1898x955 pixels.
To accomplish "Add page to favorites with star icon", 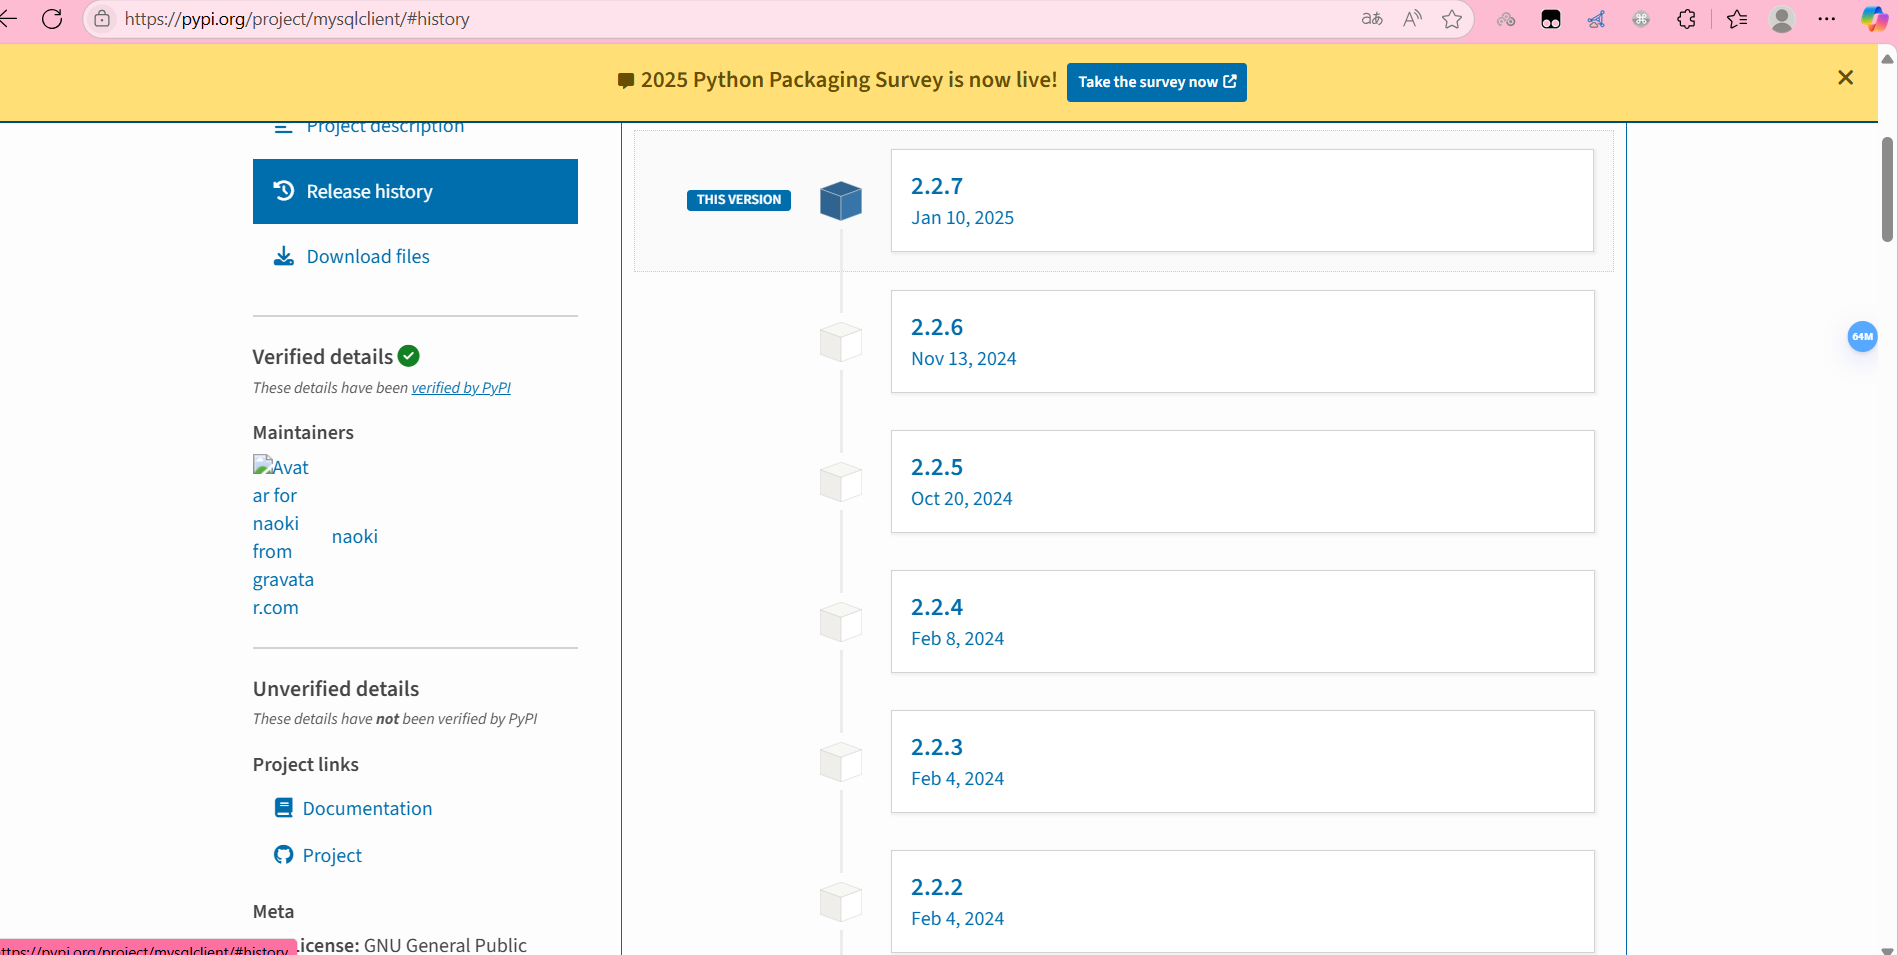I will (1452, 19).
